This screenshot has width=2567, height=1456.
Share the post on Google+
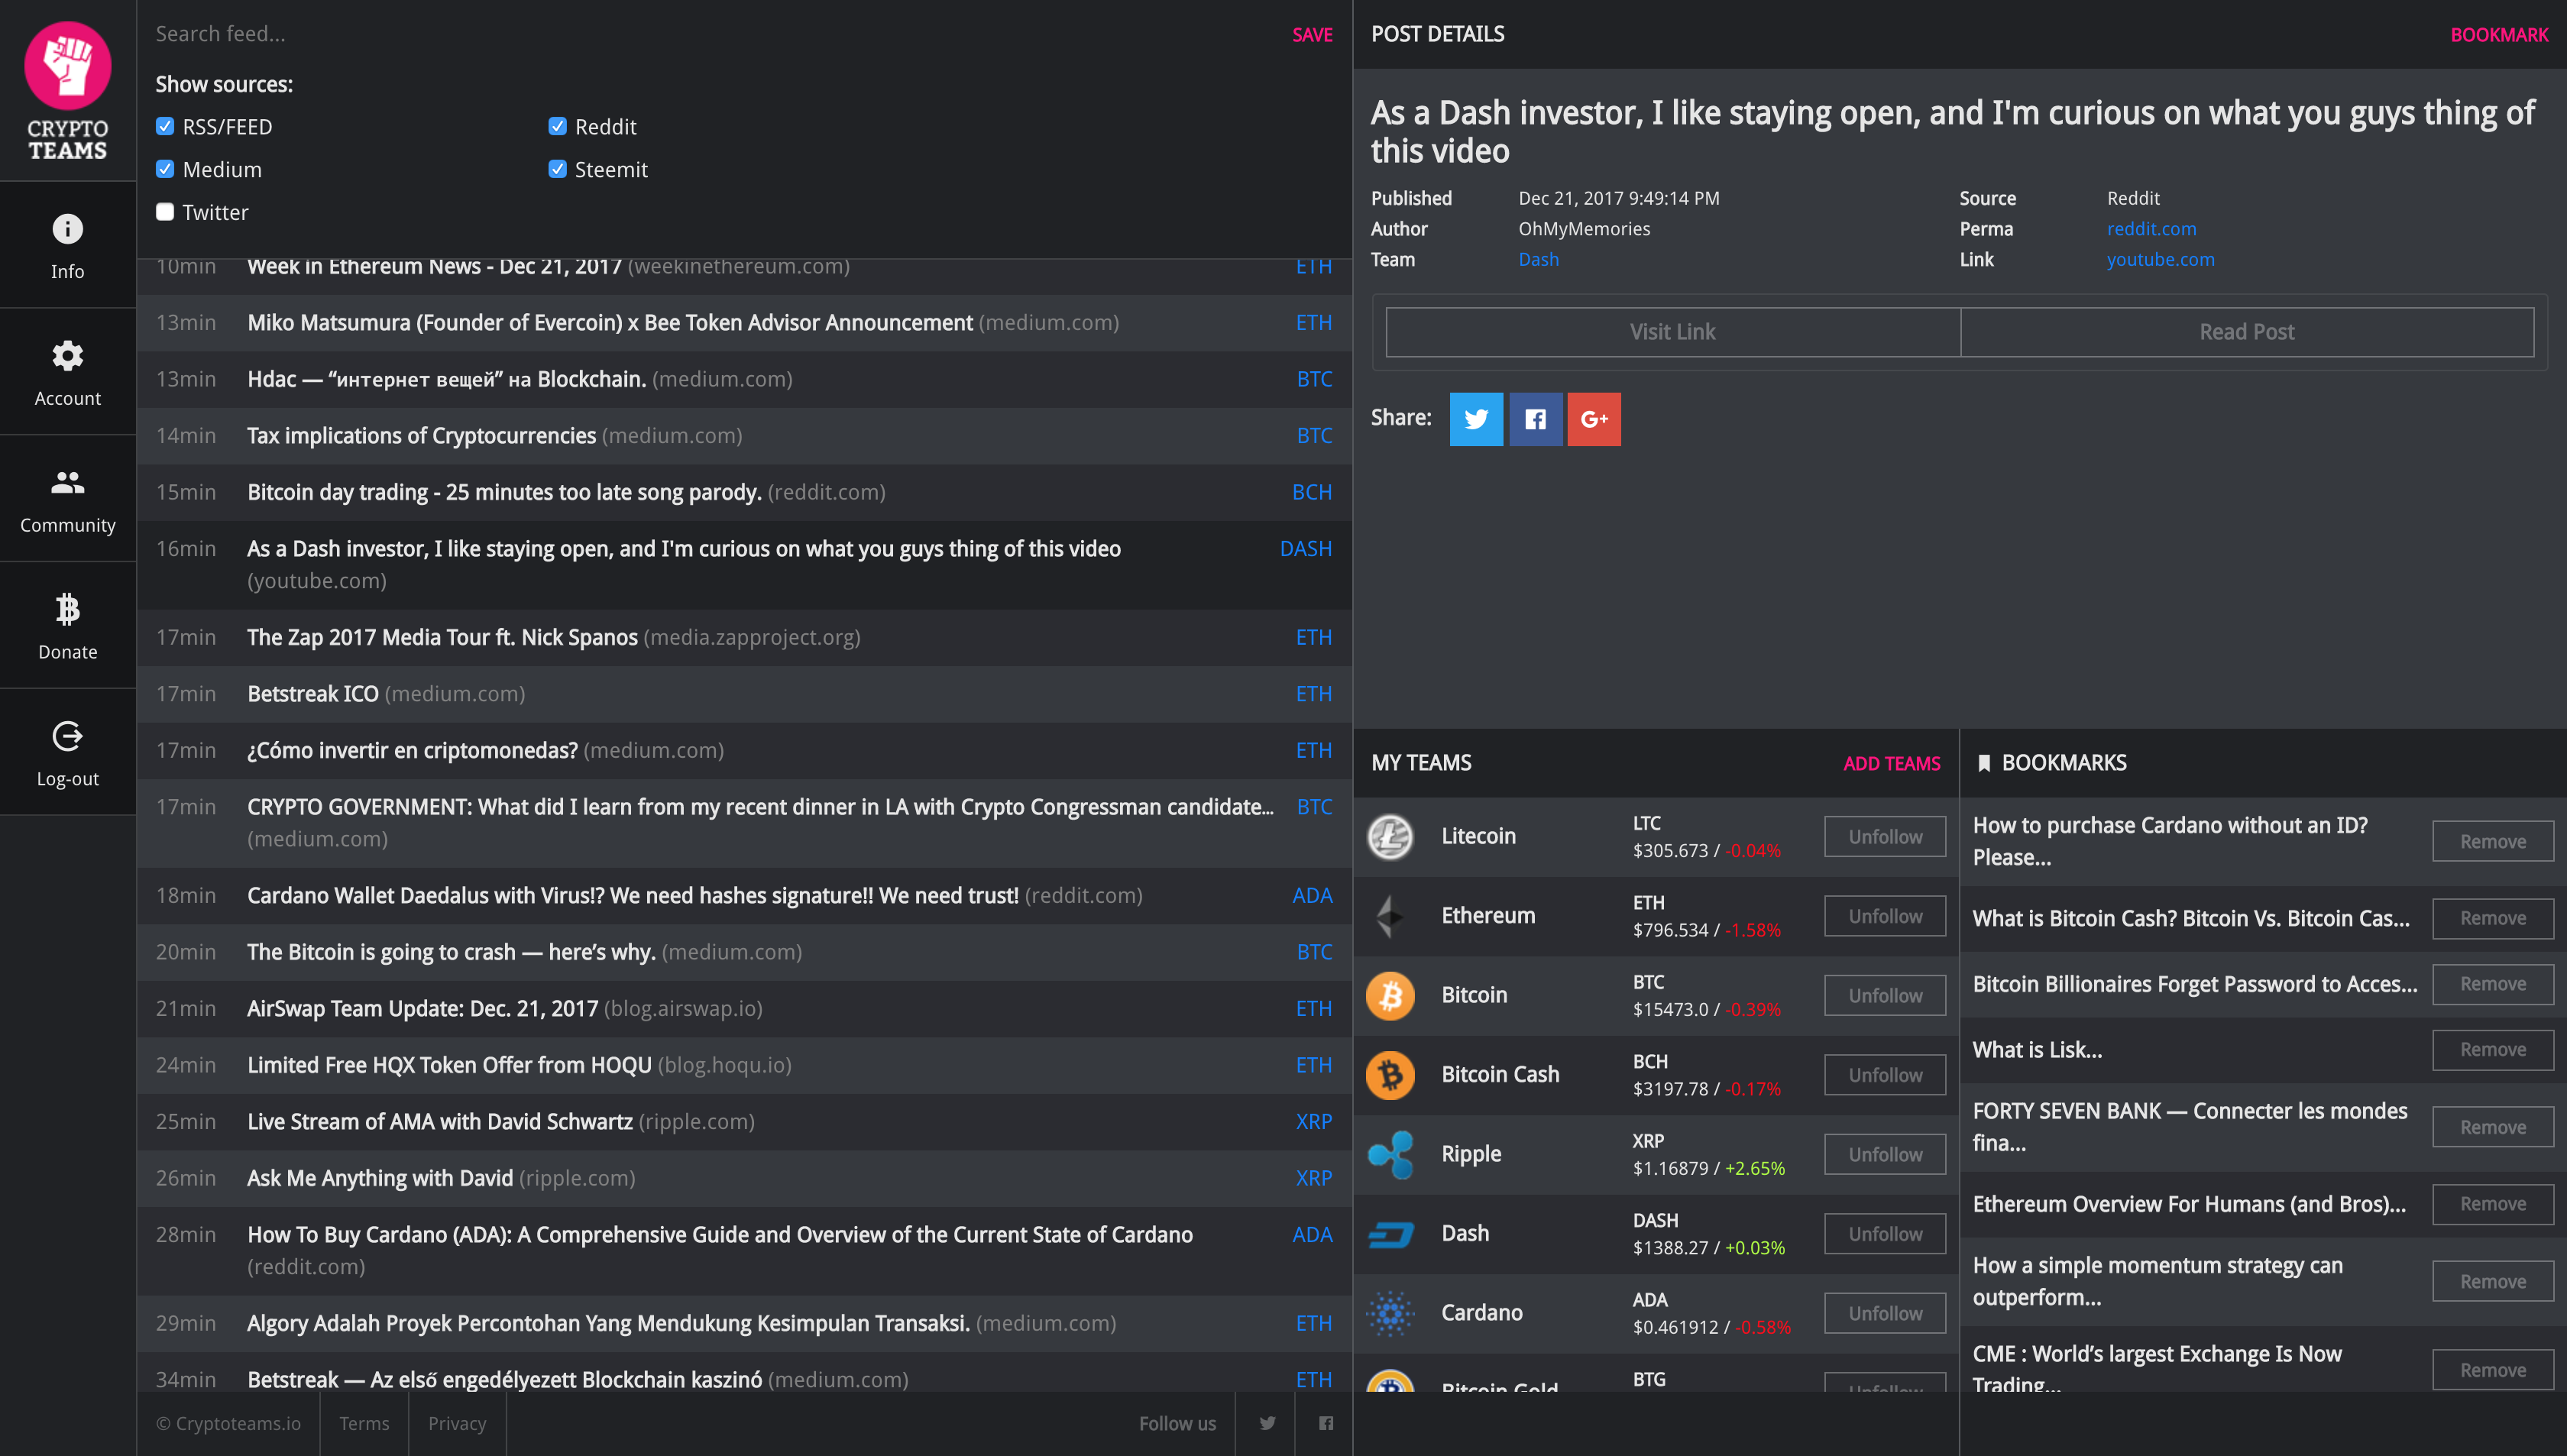click(x=1593, y=419)
